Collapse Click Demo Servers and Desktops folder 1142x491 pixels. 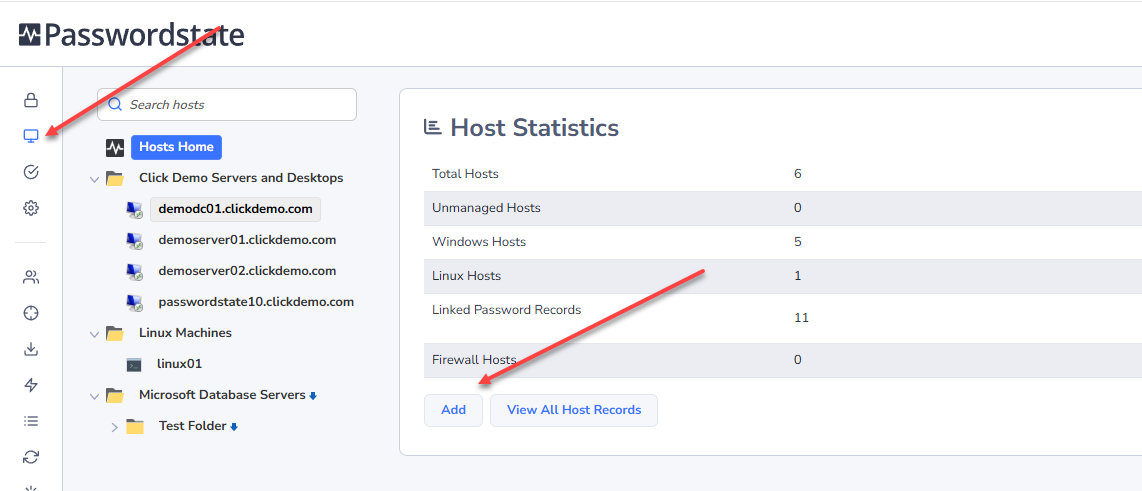click(x=94, y=178)
